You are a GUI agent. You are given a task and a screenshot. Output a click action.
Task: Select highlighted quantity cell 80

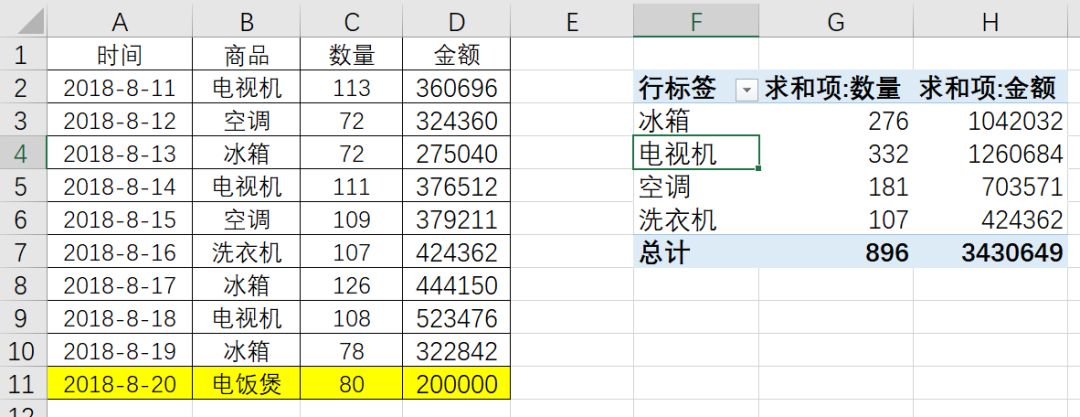coord(351,383)
